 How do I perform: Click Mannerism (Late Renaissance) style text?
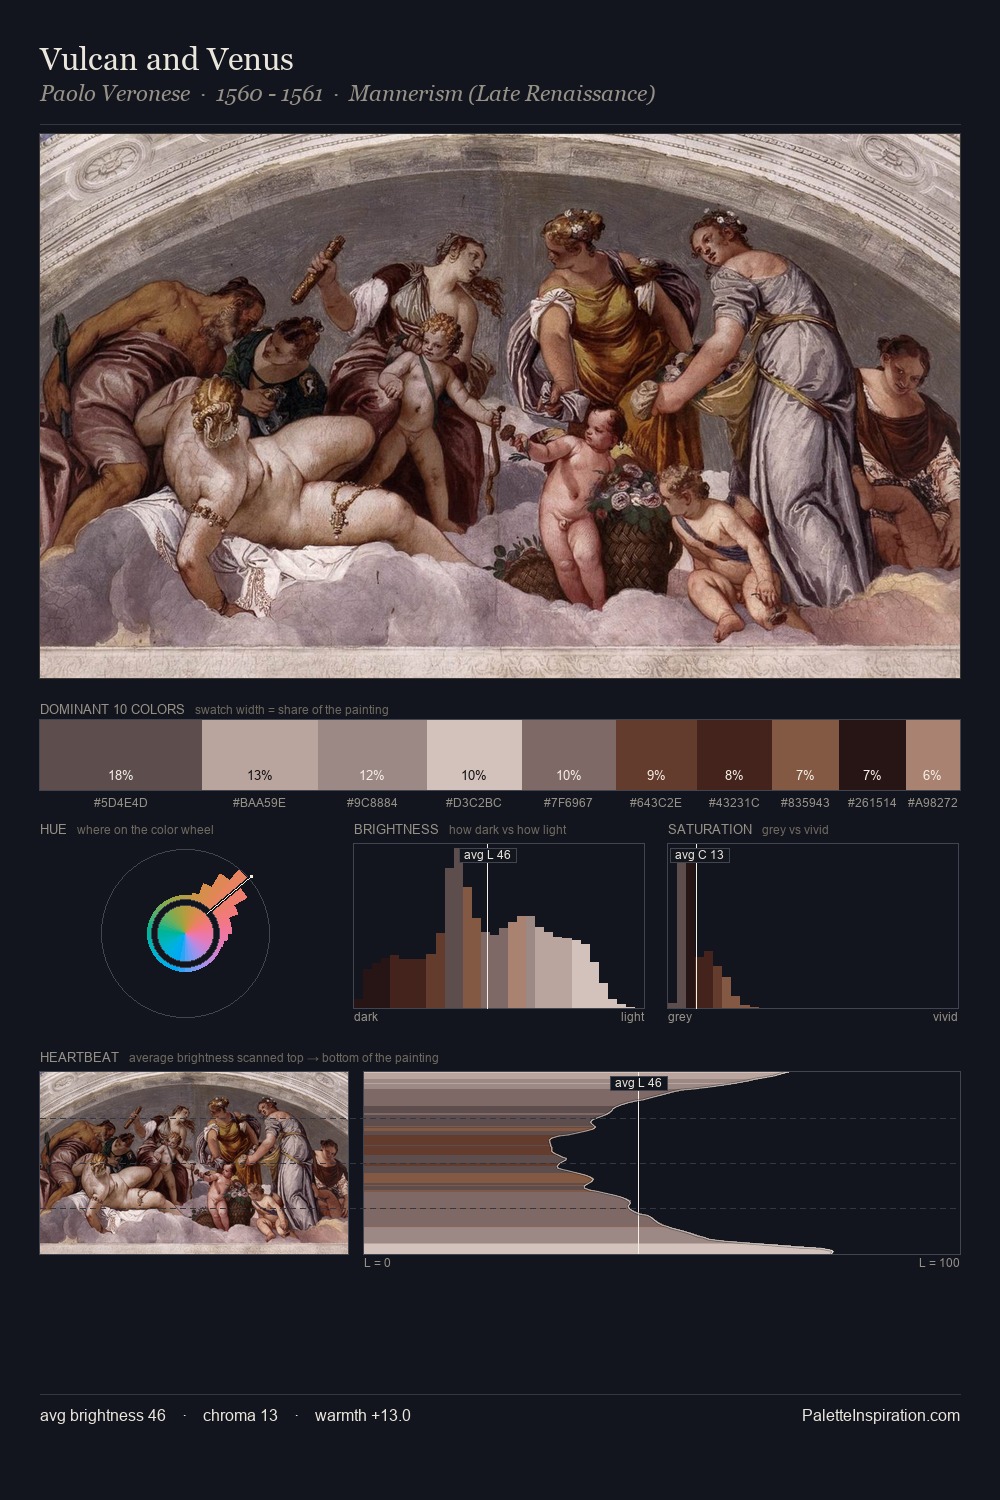coord(502,94)
